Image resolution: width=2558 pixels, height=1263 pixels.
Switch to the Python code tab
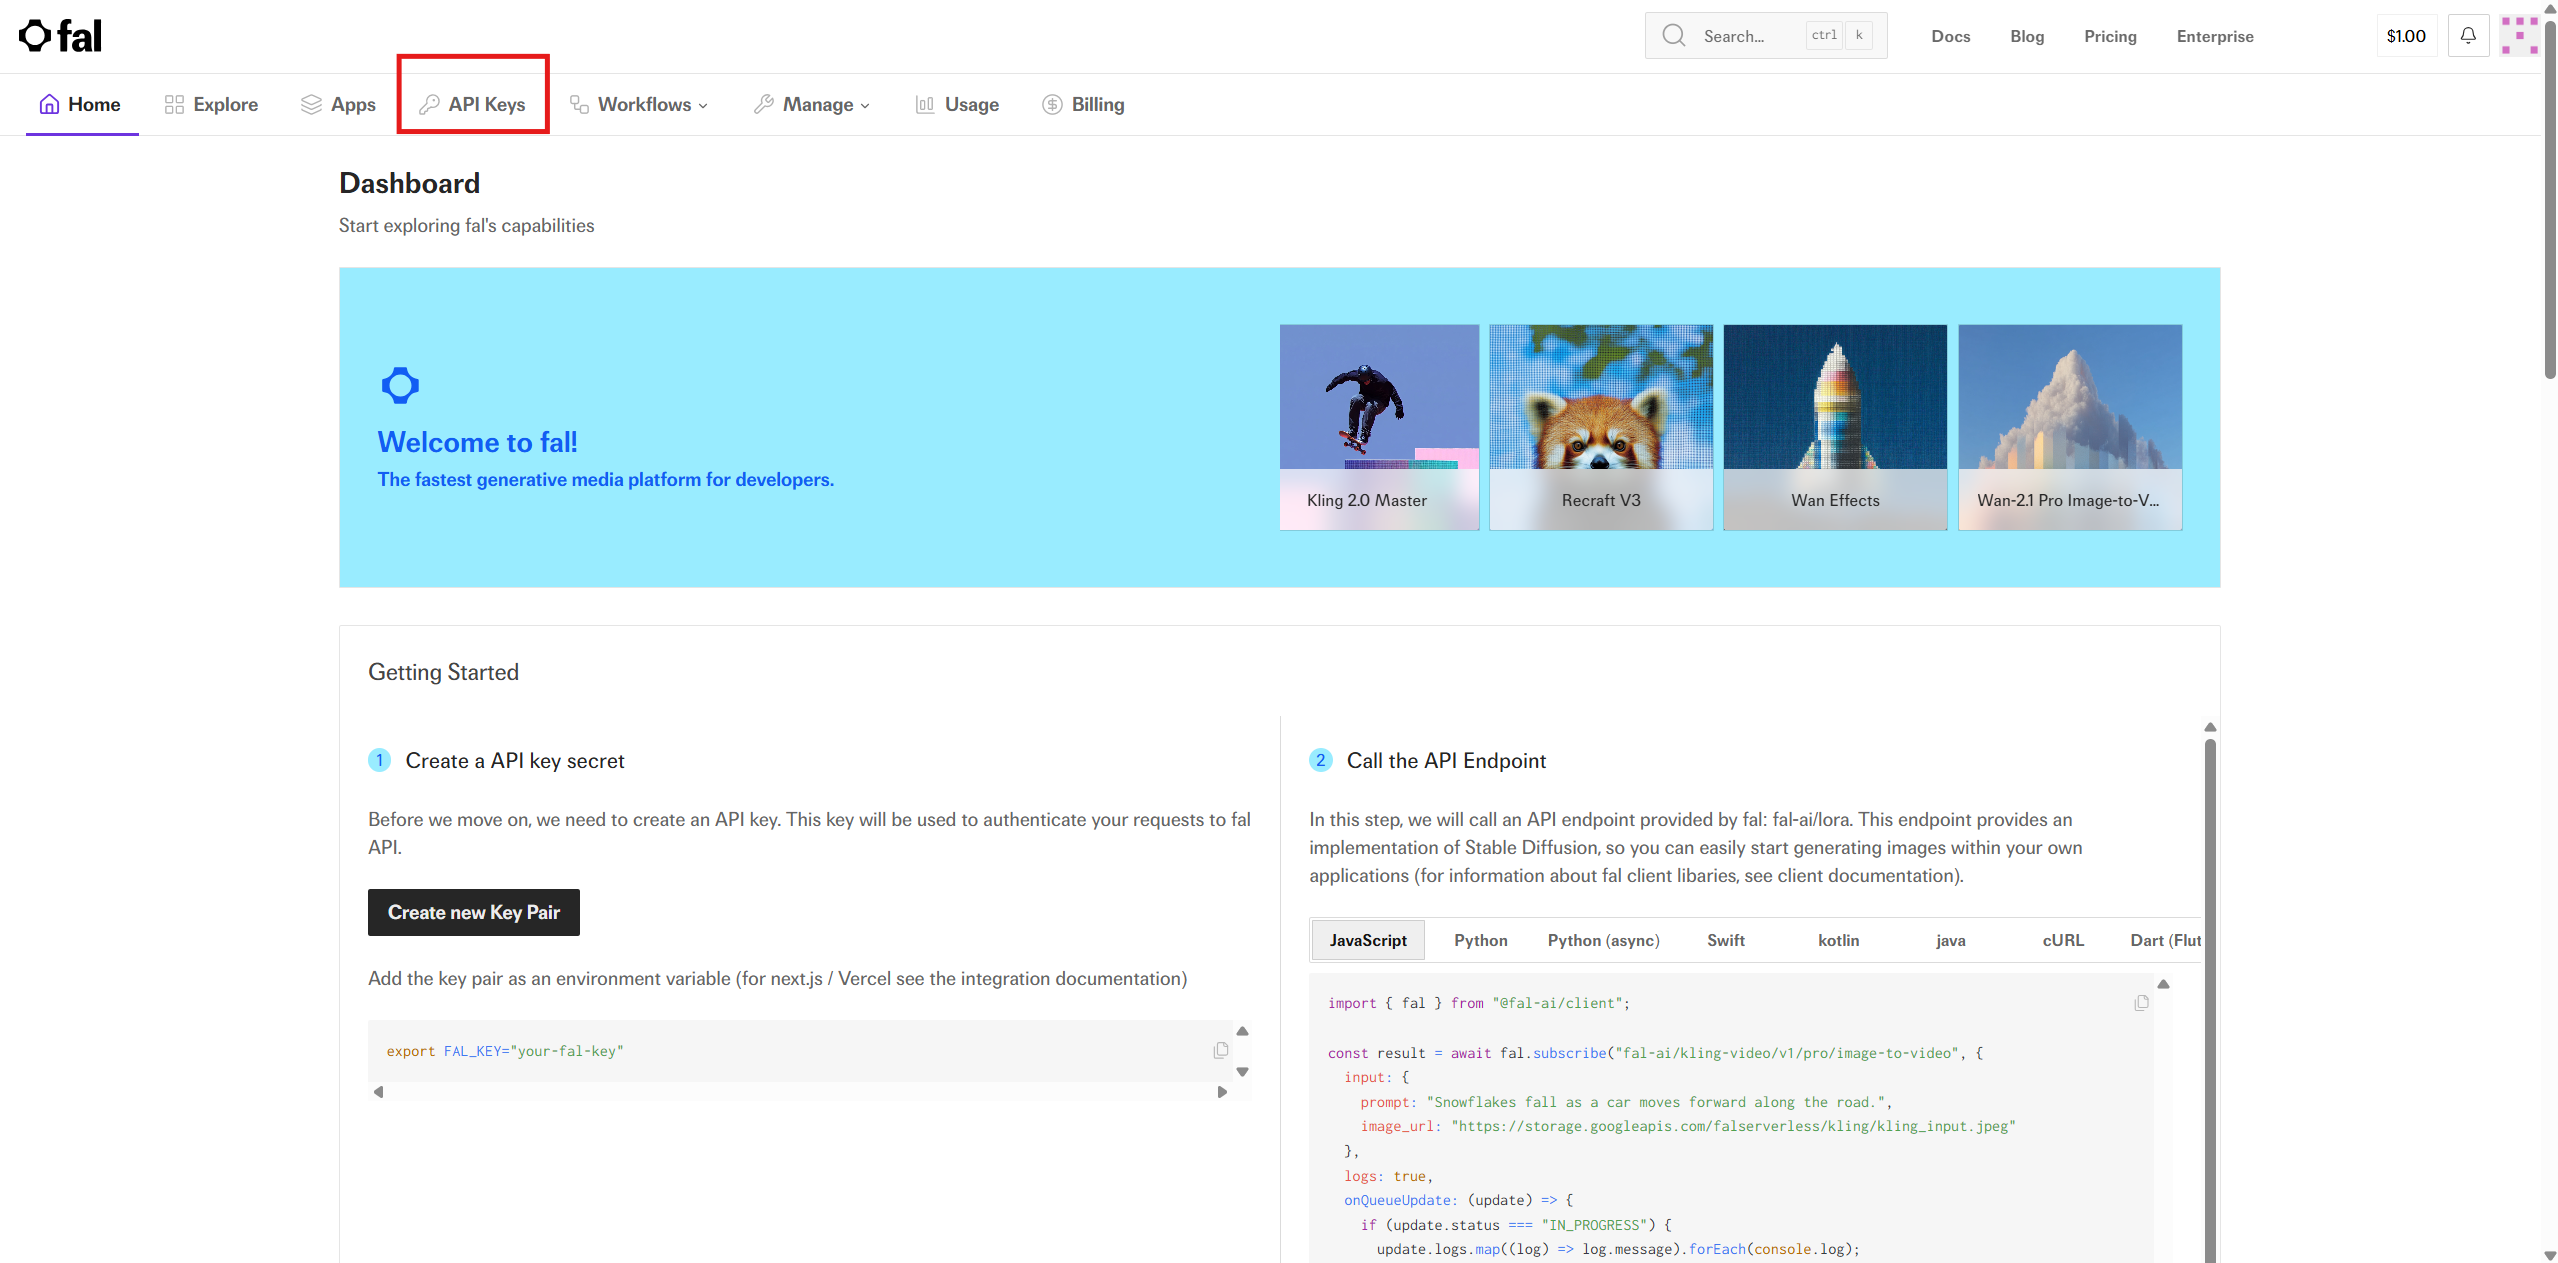(x=1480, y=940)
